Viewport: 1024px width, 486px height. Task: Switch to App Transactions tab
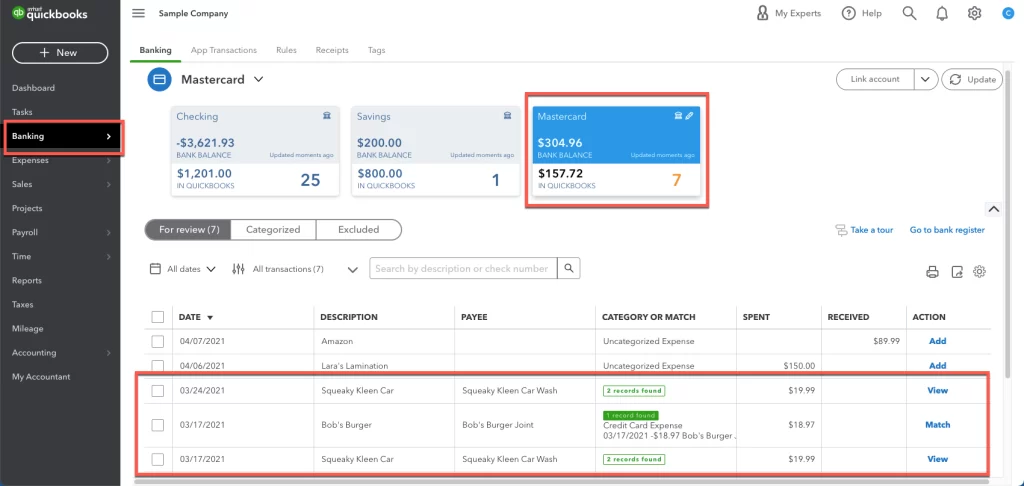pos(223,50)
